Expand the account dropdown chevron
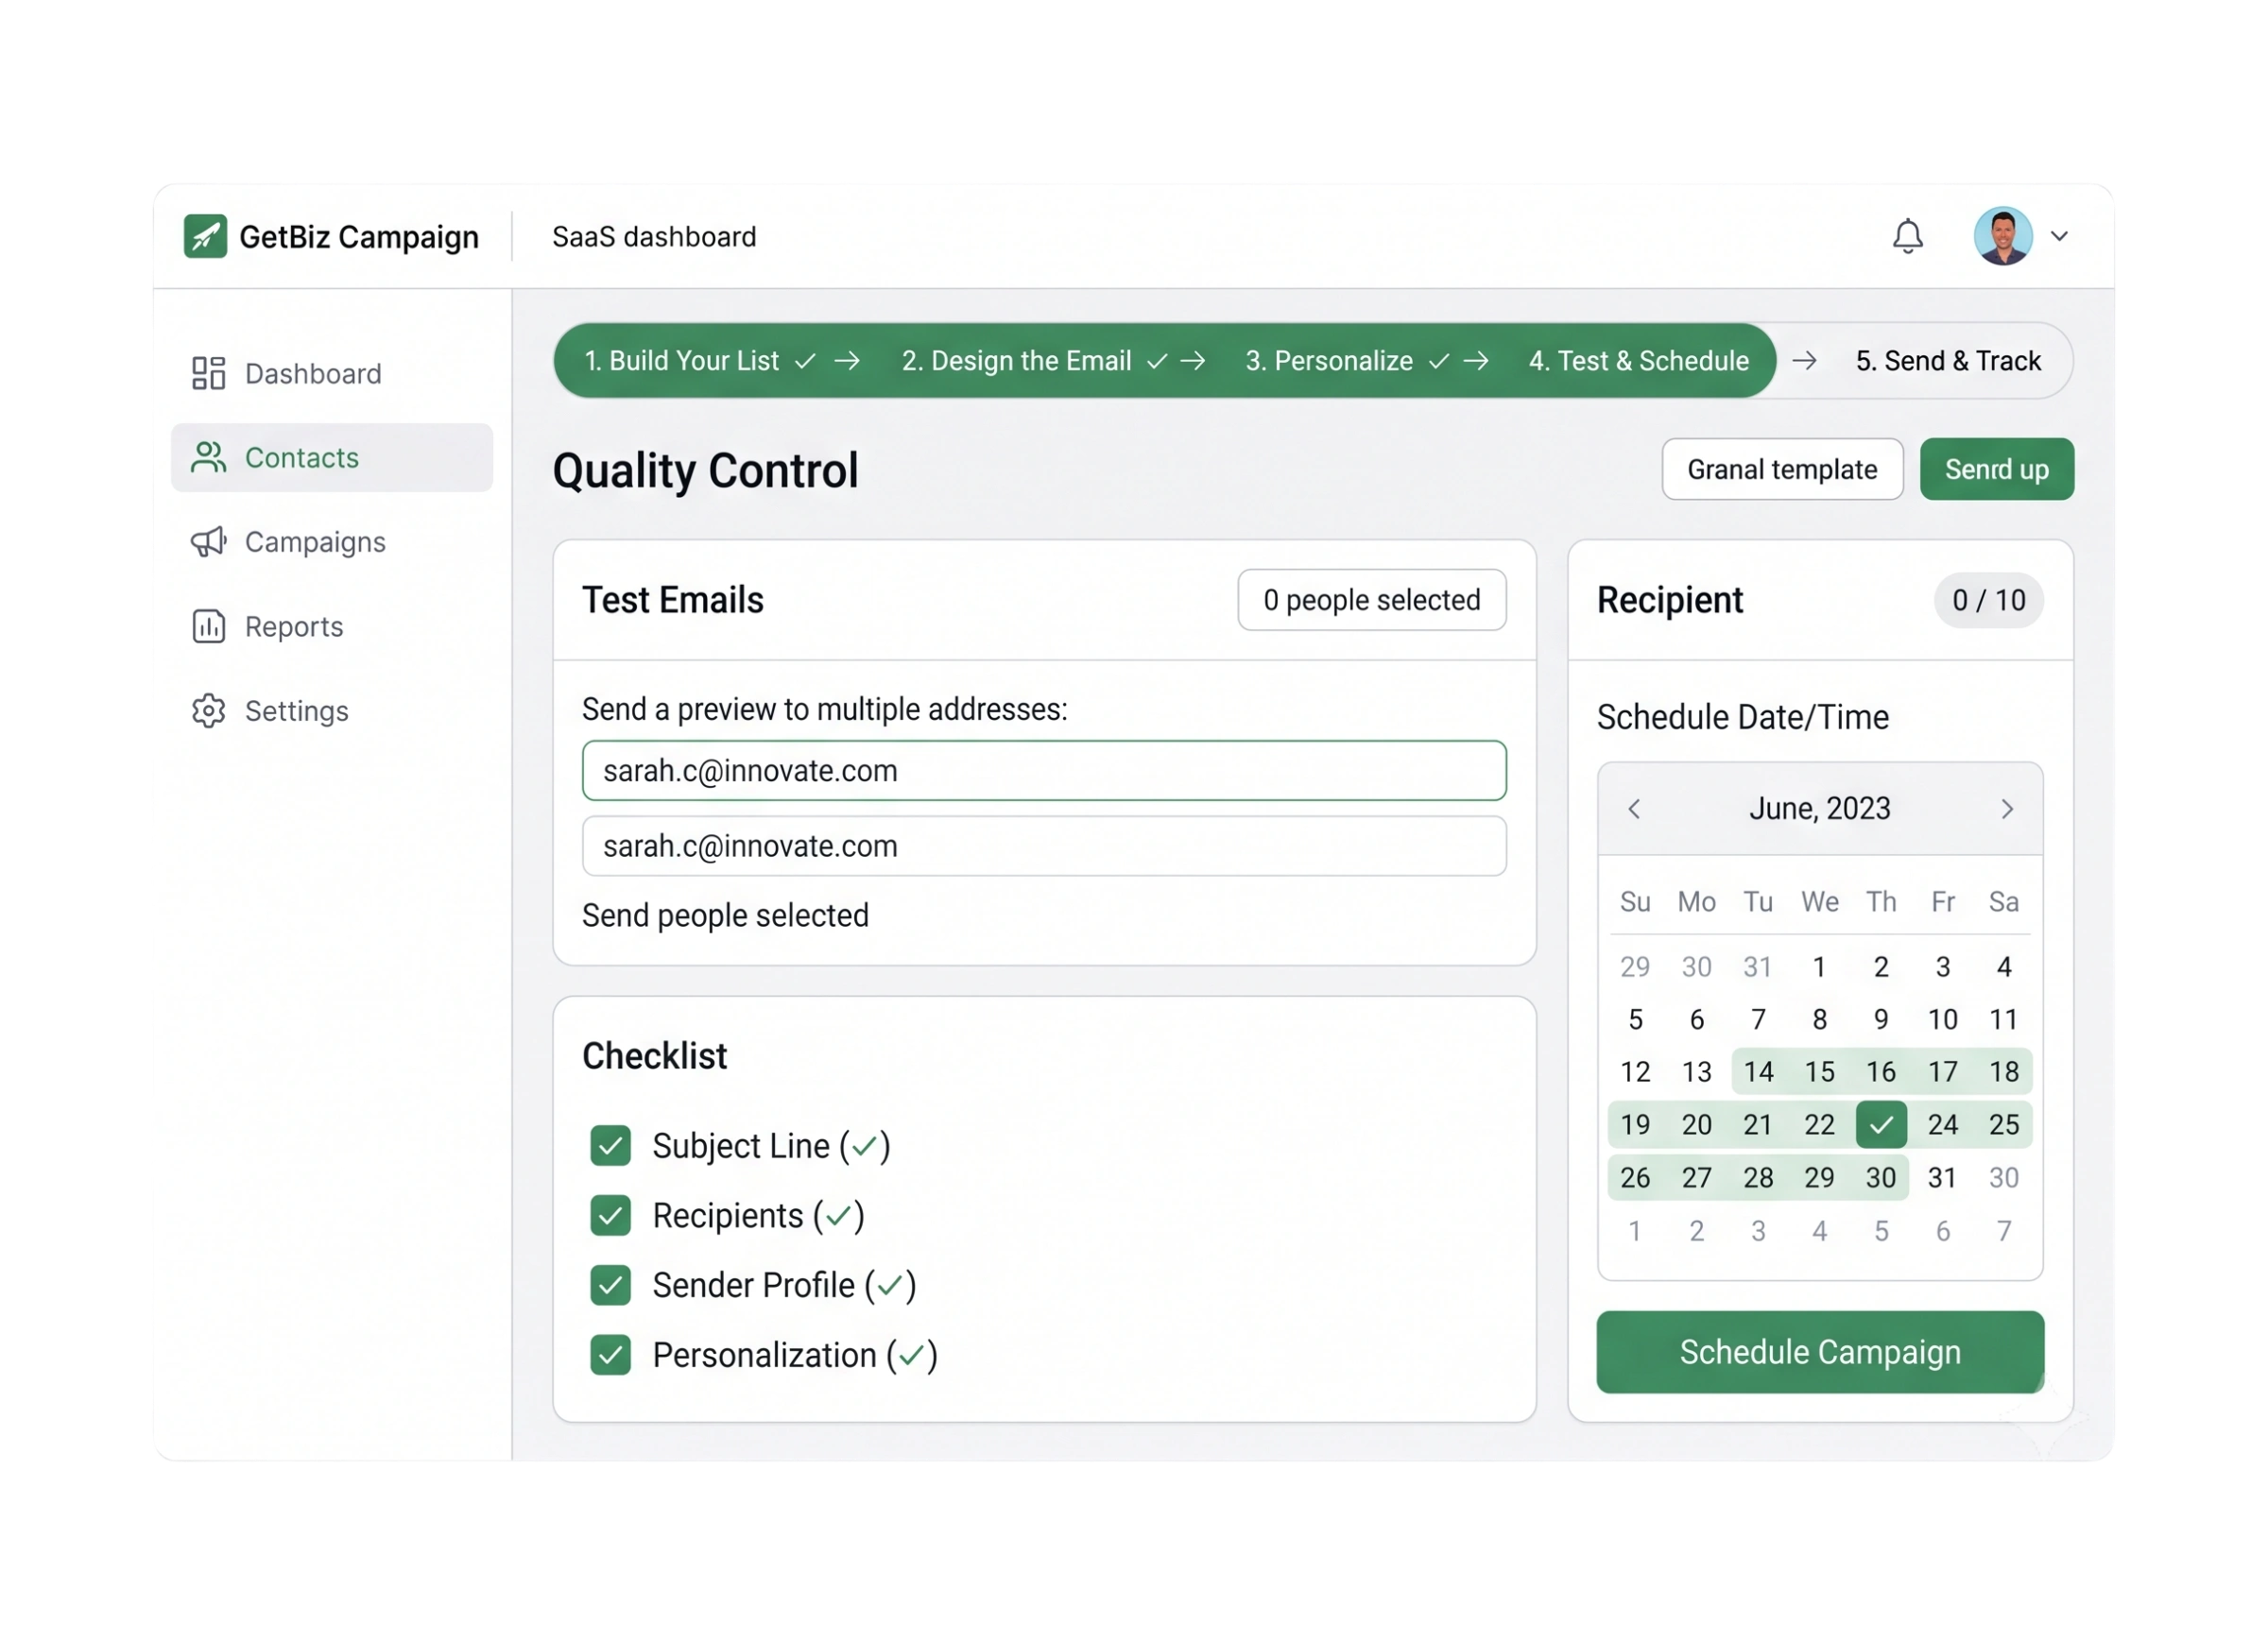The width and height of the screenshot is (2268, 1641). coord(2059,237)
